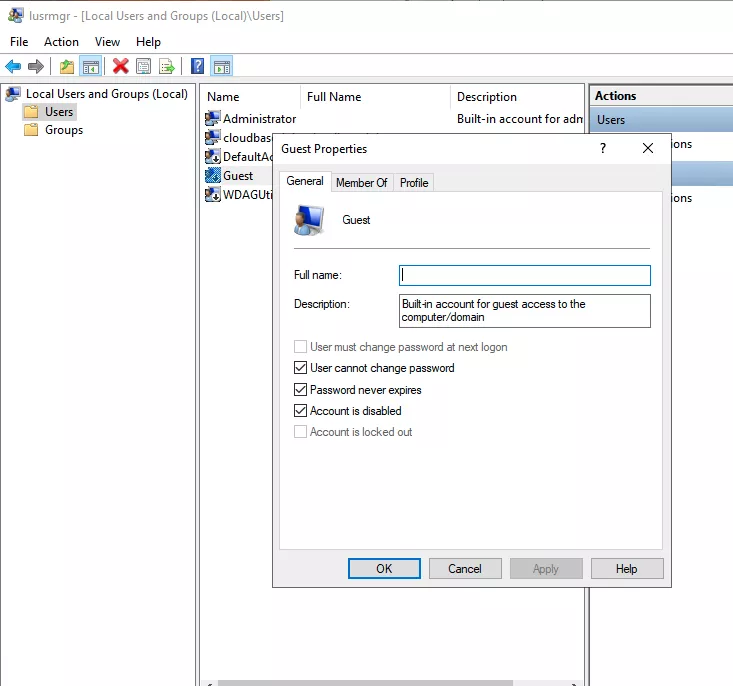Click the Back arrow toolbar icon
Viewport: 733px width, 686px height.
click(13, 67)
